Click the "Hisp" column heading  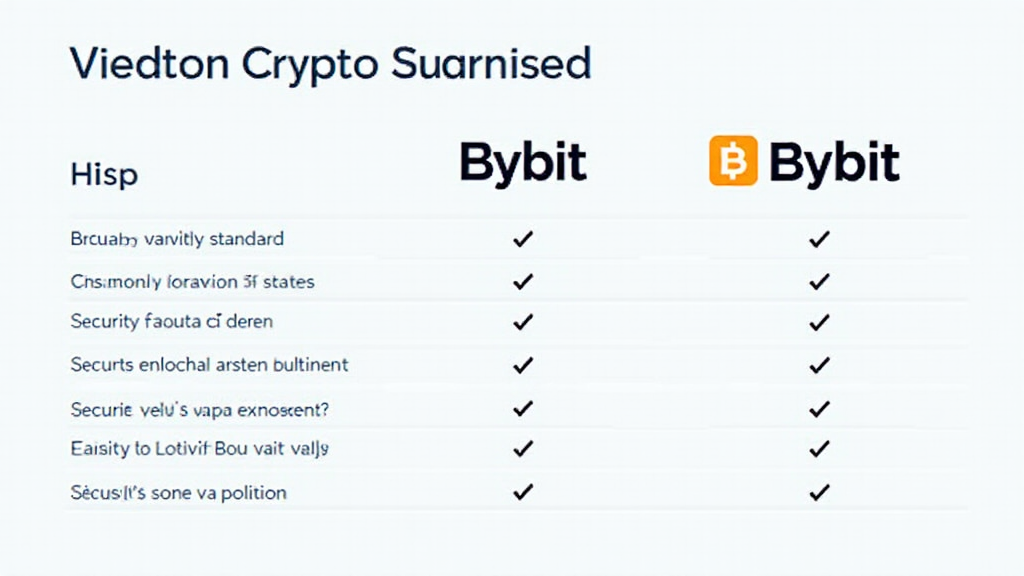pos(104,175)
